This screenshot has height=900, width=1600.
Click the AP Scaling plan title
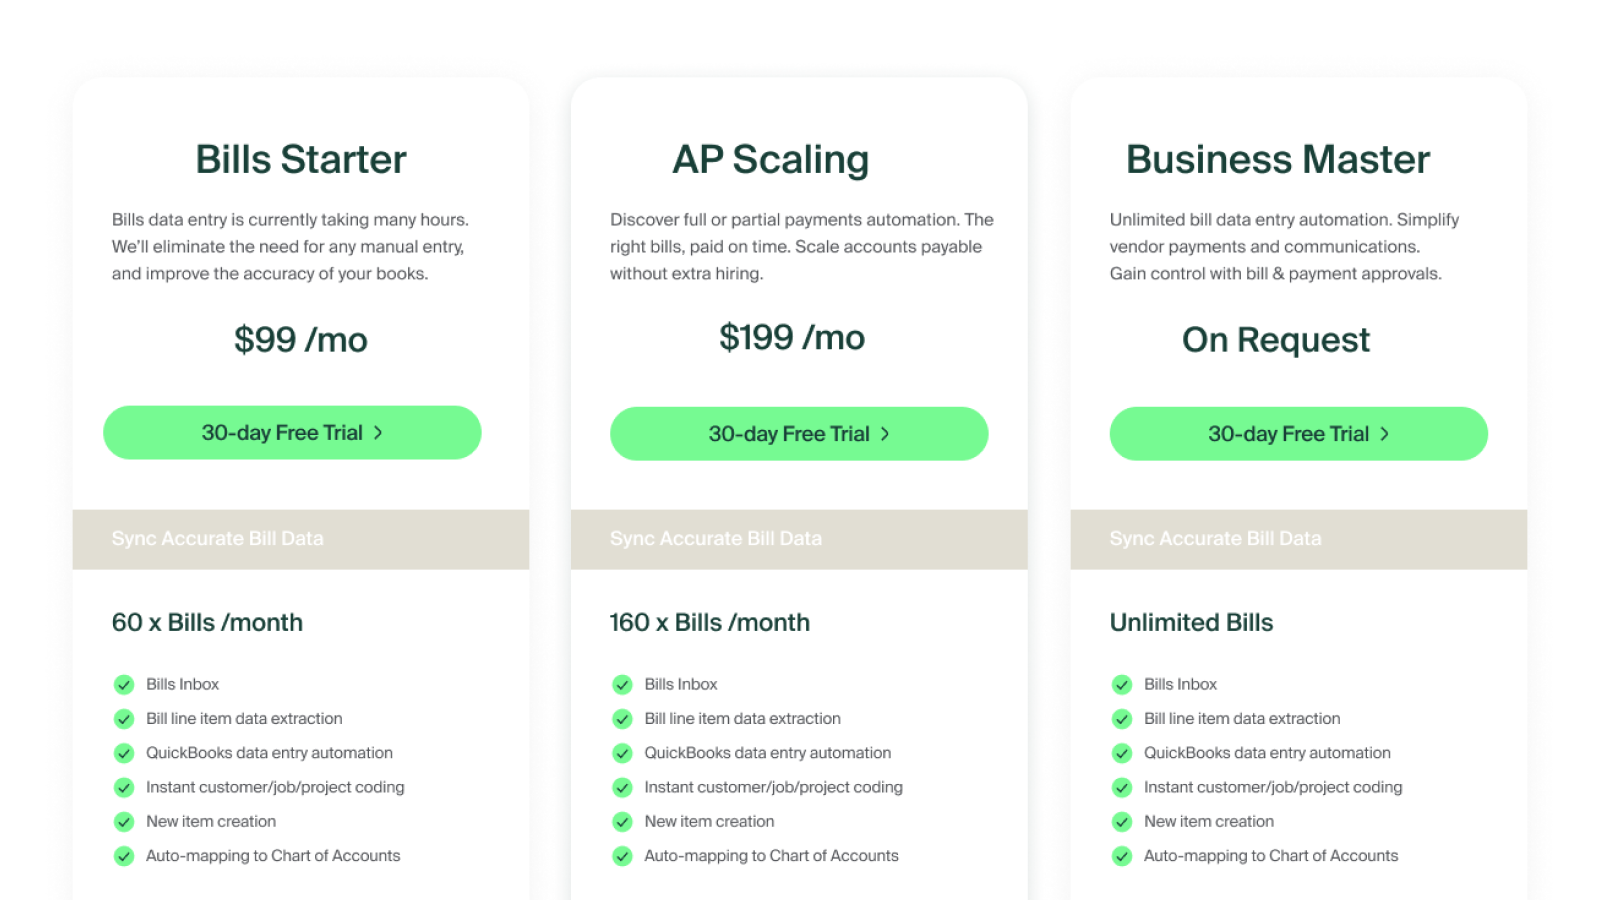(x=770, y=158)
